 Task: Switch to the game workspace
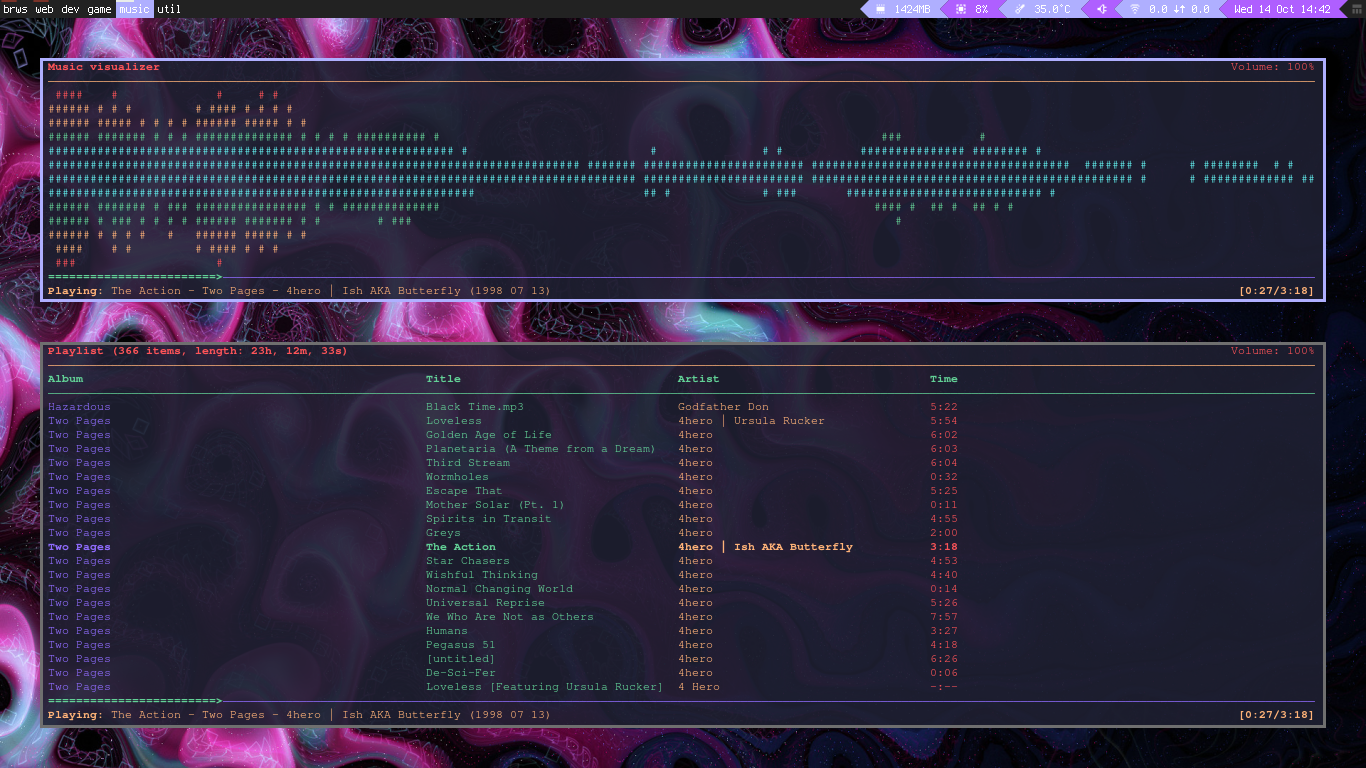[99, 9]
